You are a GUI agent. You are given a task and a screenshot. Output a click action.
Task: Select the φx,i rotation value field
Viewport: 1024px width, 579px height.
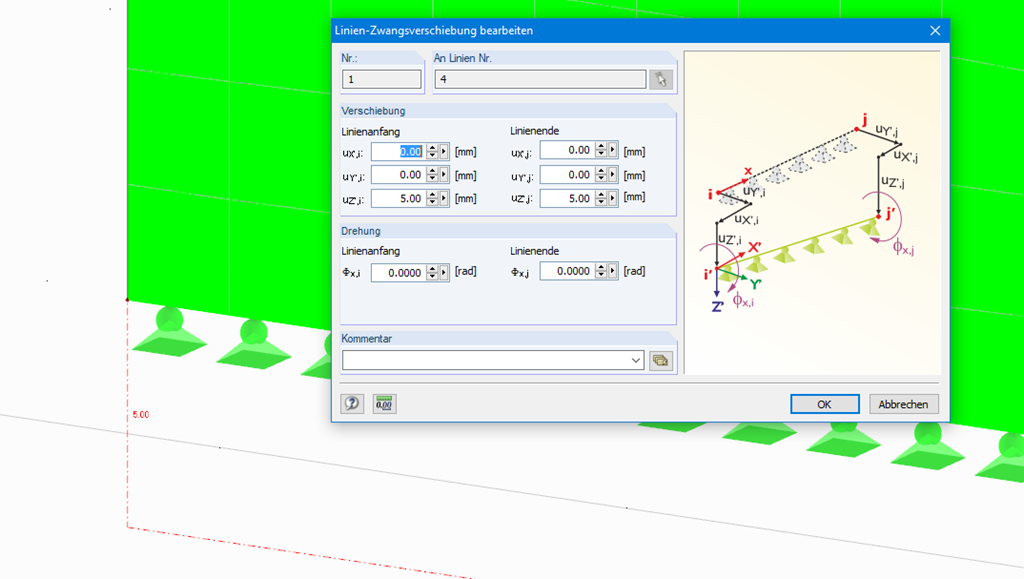tap(398, 273)
